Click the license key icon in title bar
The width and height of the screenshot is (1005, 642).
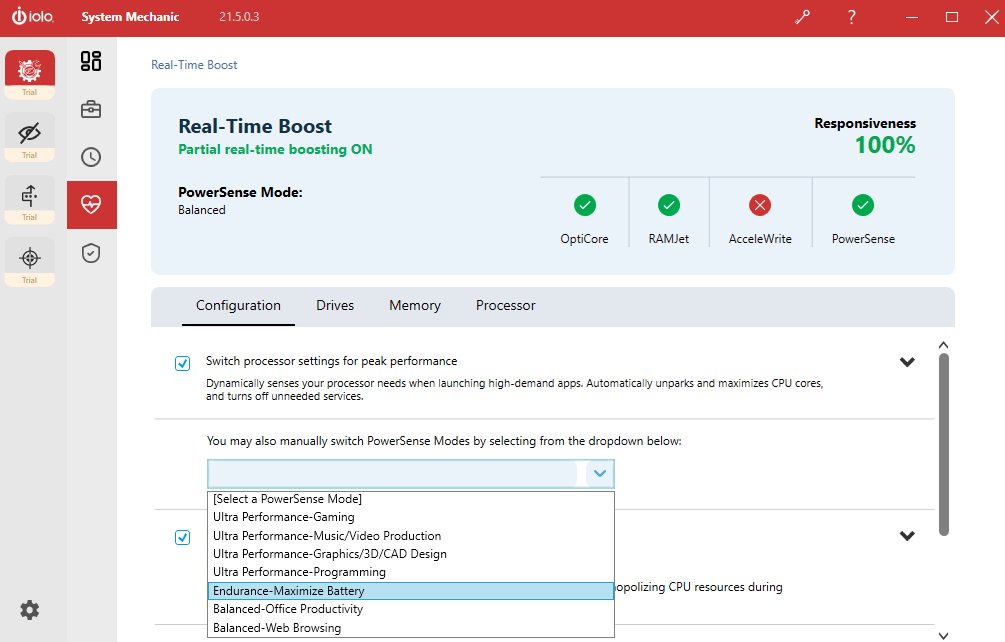click(802, 17)
